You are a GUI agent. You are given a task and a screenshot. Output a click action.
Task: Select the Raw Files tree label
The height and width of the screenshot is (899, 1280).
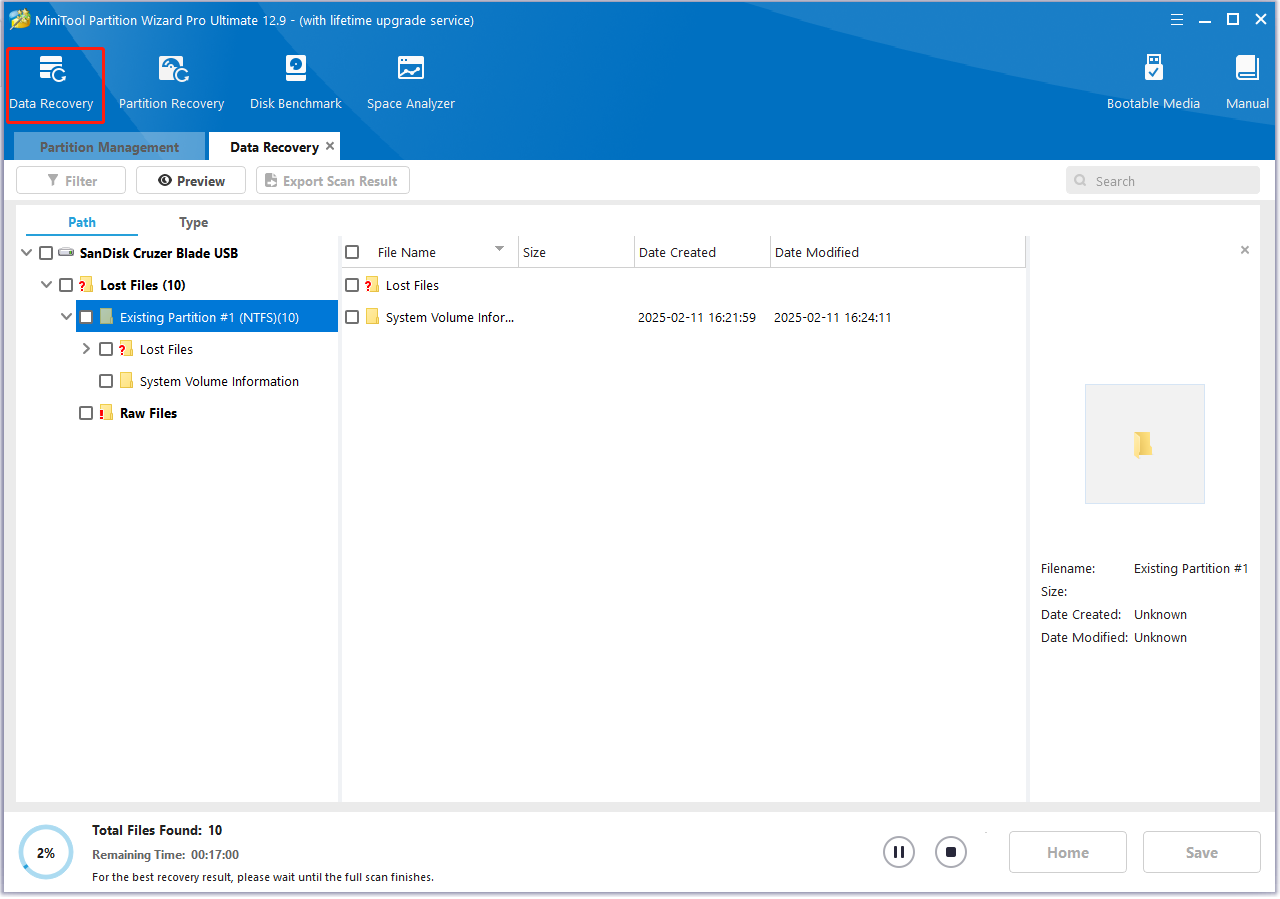coord(148,413)
